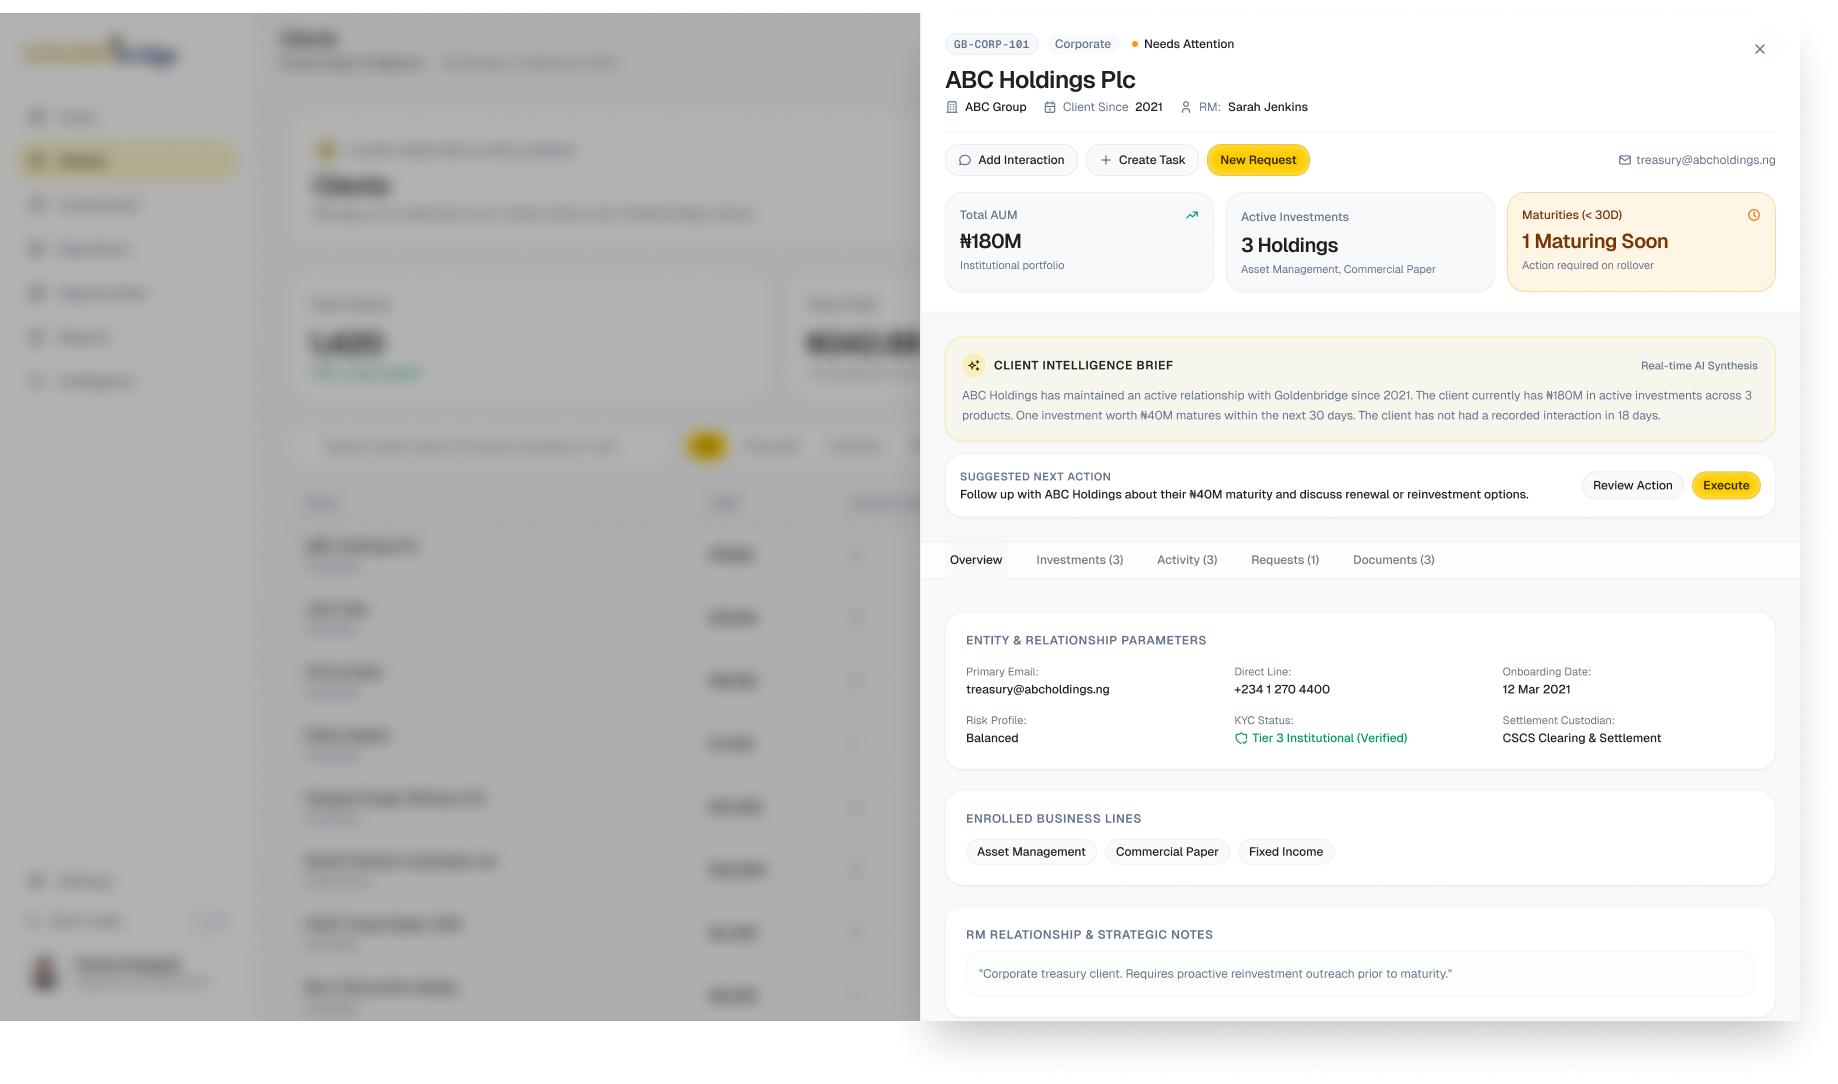This screenshot has height=1084, width=1838.
Task: Execute the suggested next action
Action: 1726,485
